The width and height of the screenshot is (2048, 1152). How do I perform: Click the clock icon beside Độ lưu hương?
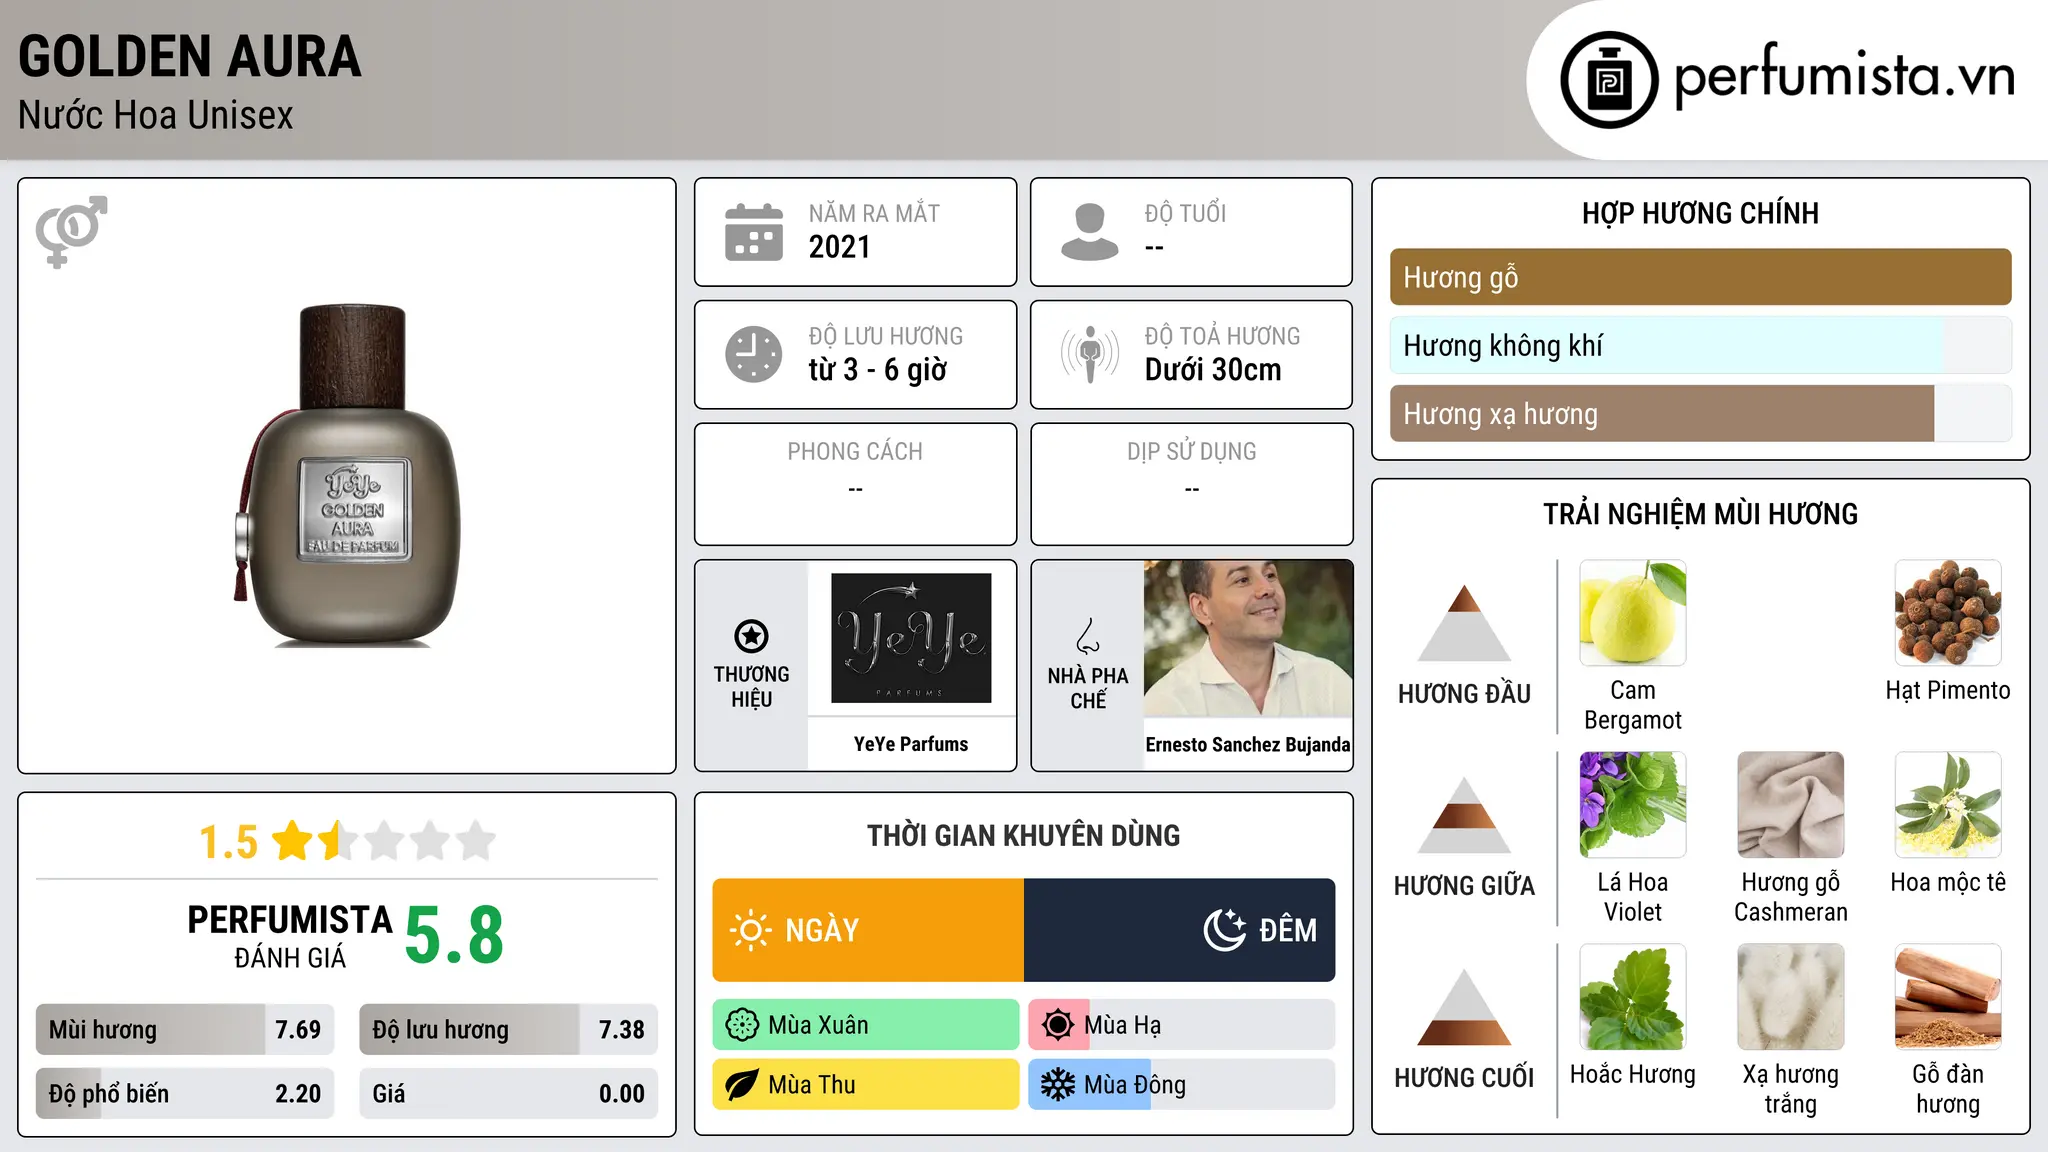tap(754, 354)
